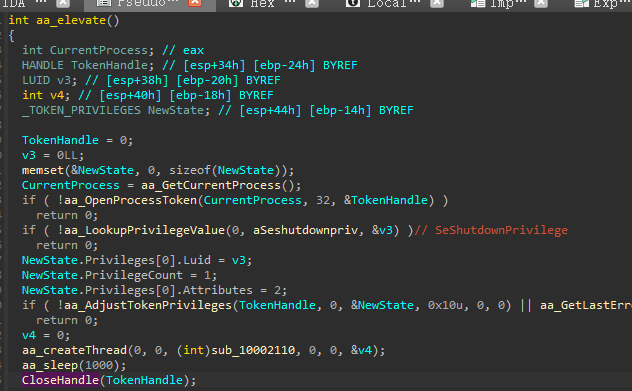
Task: Select the aa_OpenProcessToken call
Action: [131, 200]
